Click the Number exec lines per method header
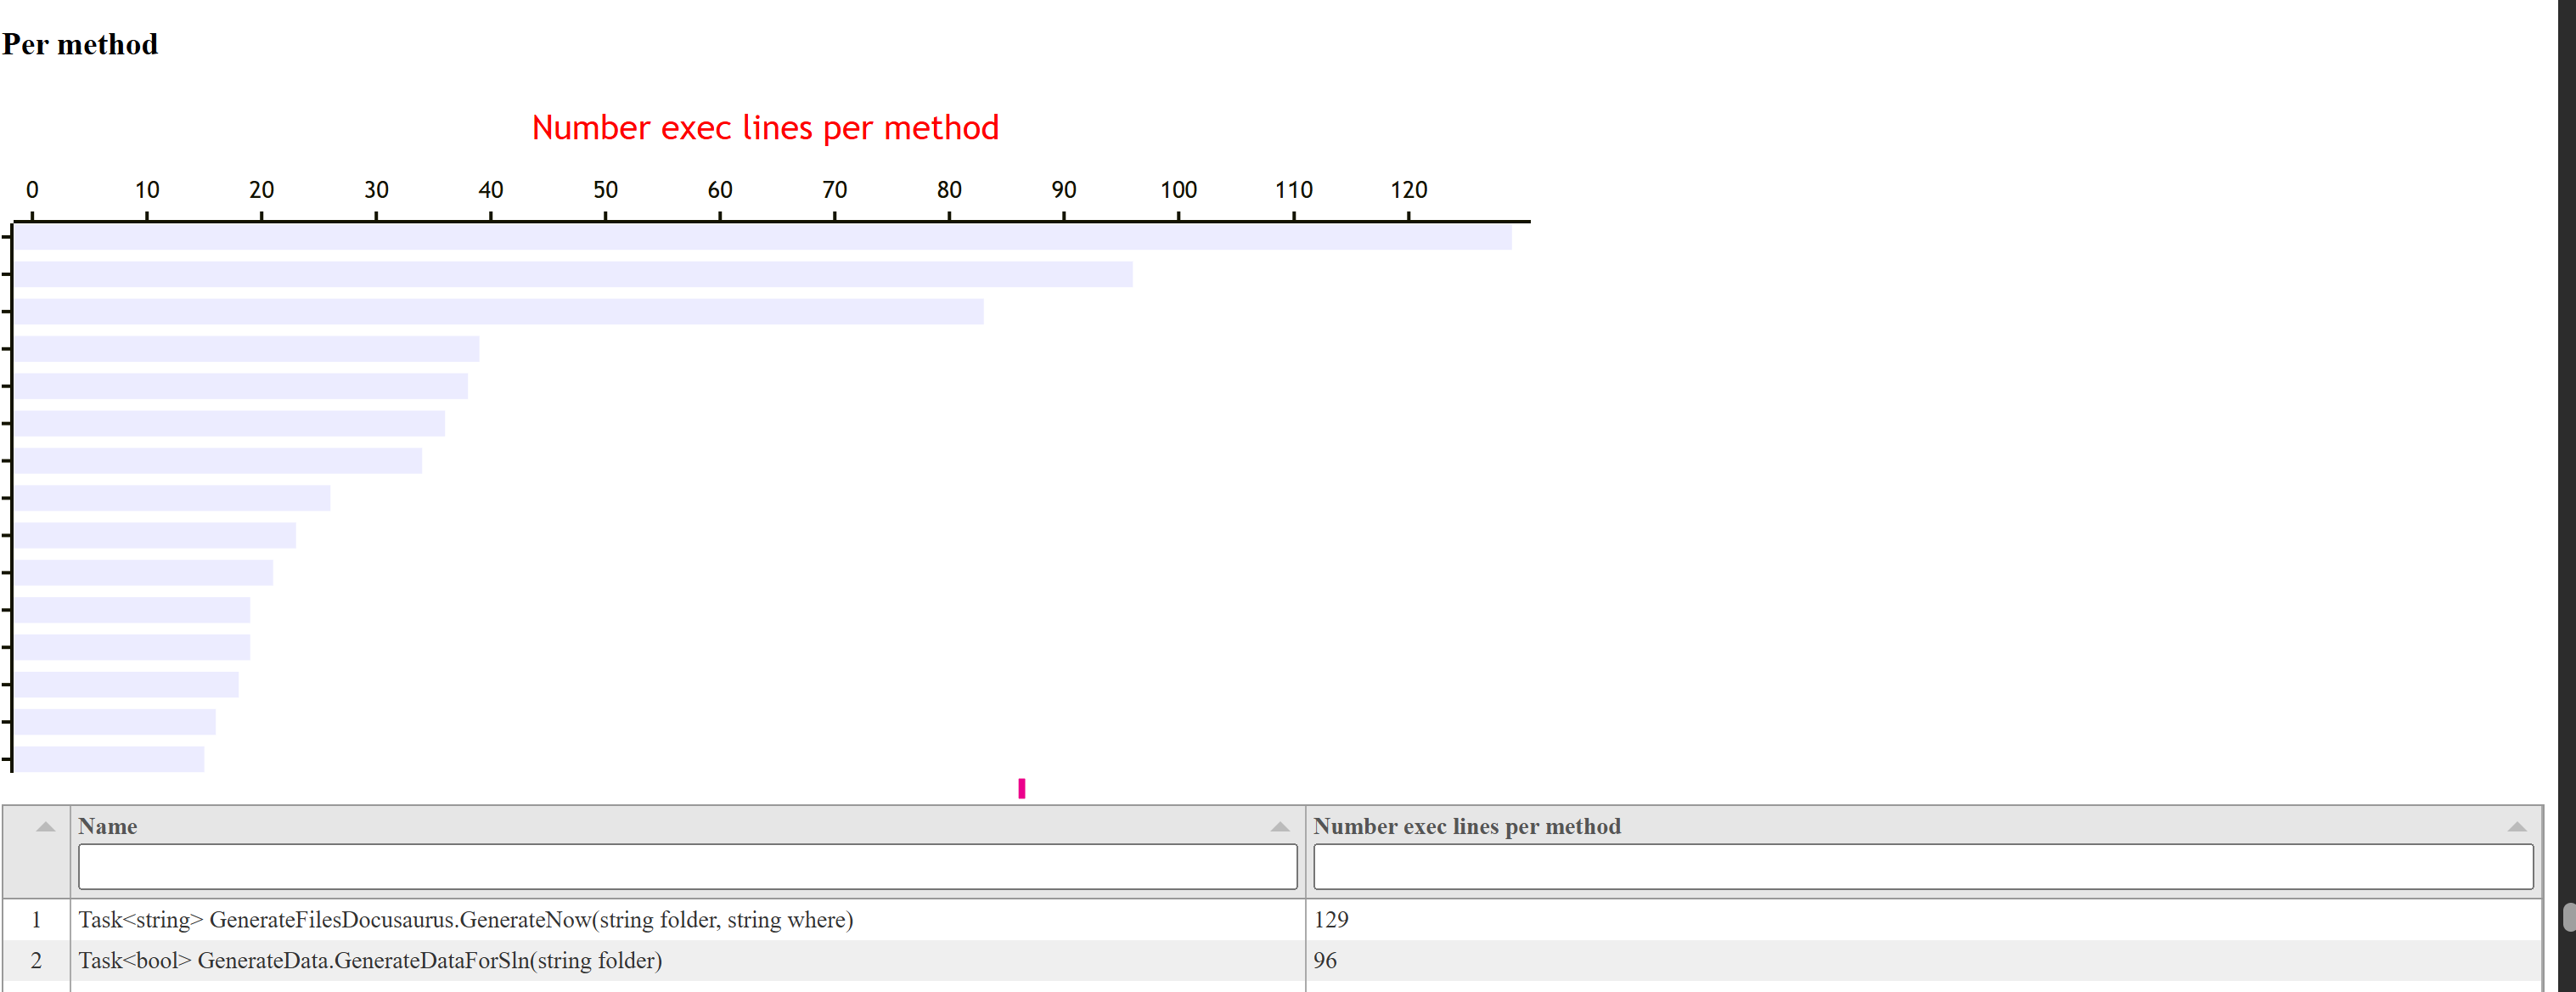 point(1466,826)
